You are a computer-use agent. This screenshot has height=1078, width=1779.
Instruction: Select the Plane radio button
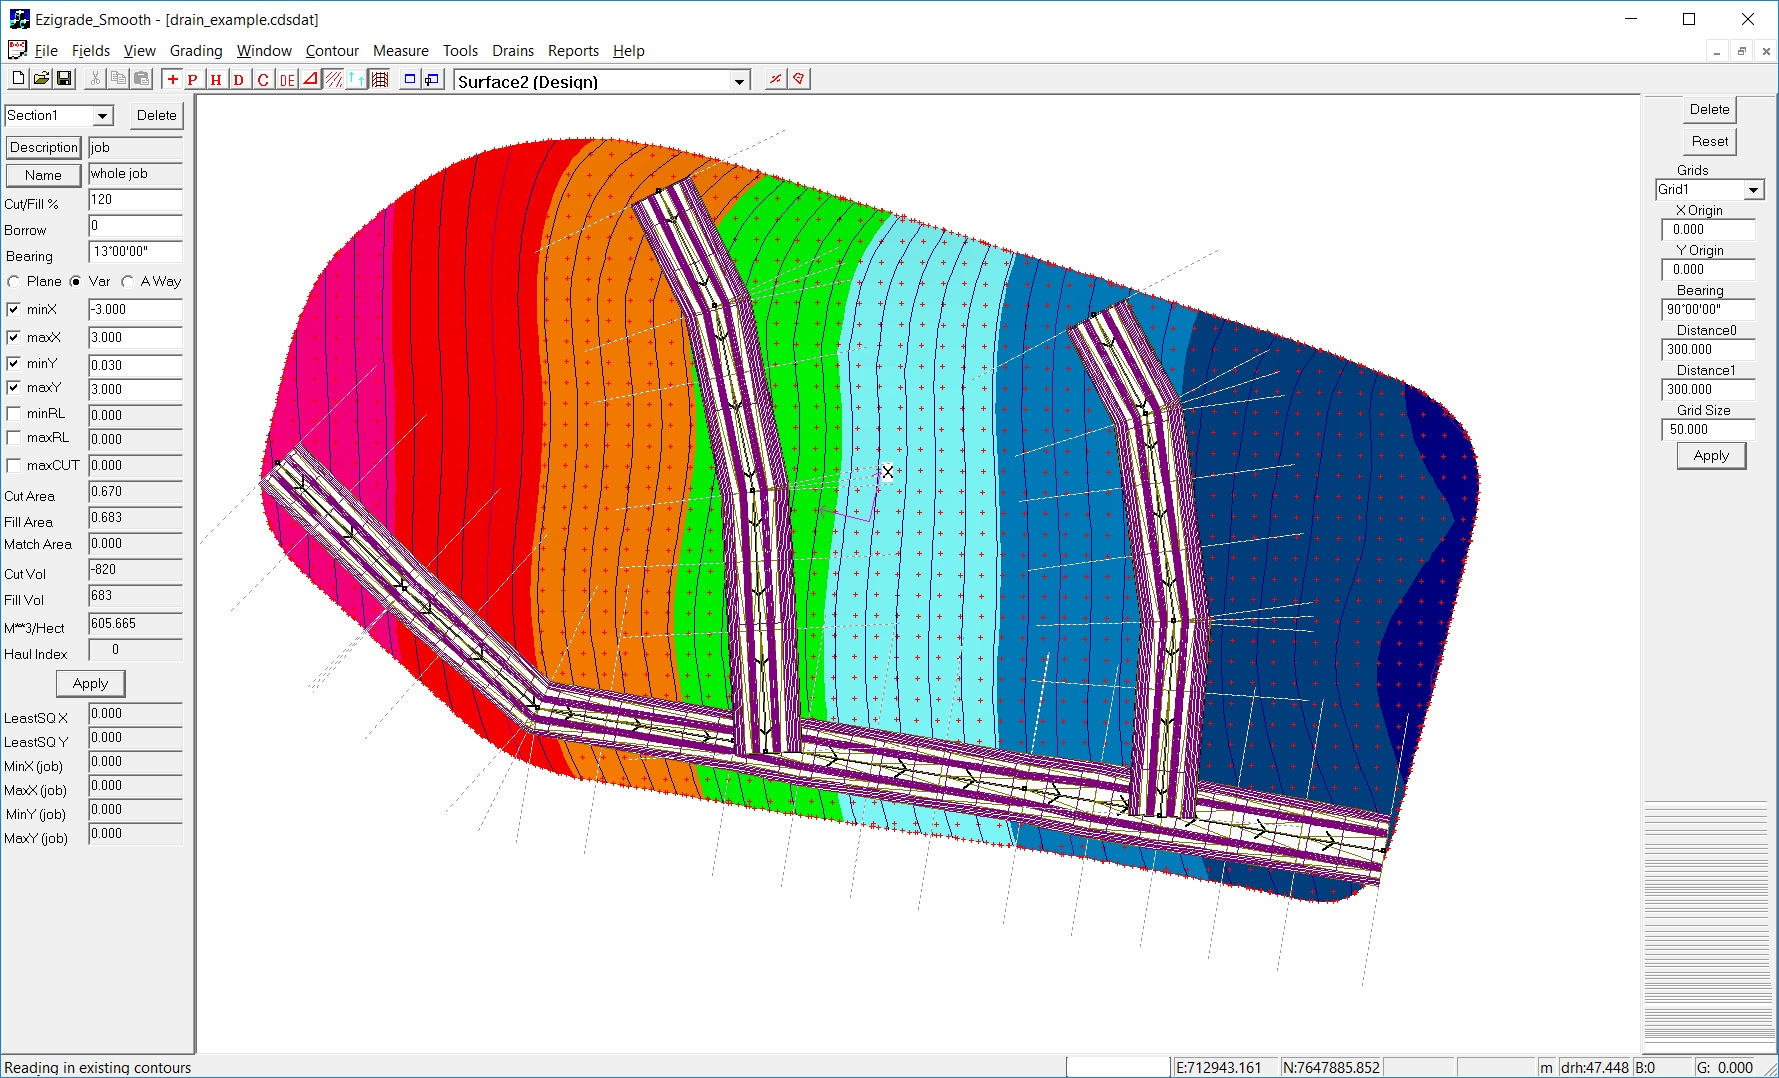click(14, 282)
